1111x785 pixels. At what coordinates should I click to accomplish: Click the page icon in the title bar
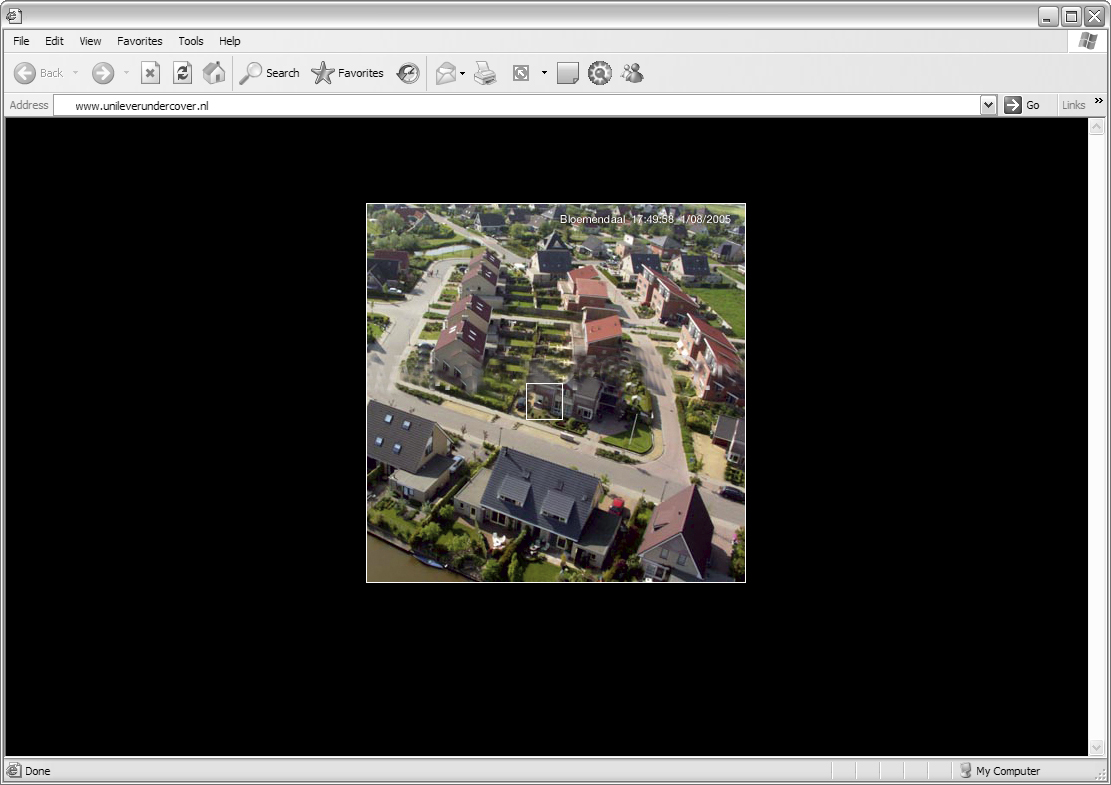(13, 16)
